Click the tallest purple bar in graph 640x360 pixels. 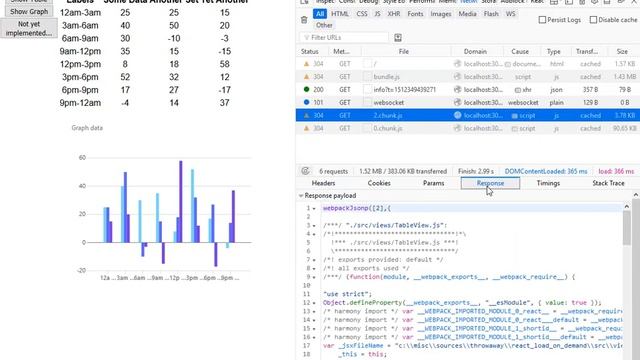tap(181, 202)
